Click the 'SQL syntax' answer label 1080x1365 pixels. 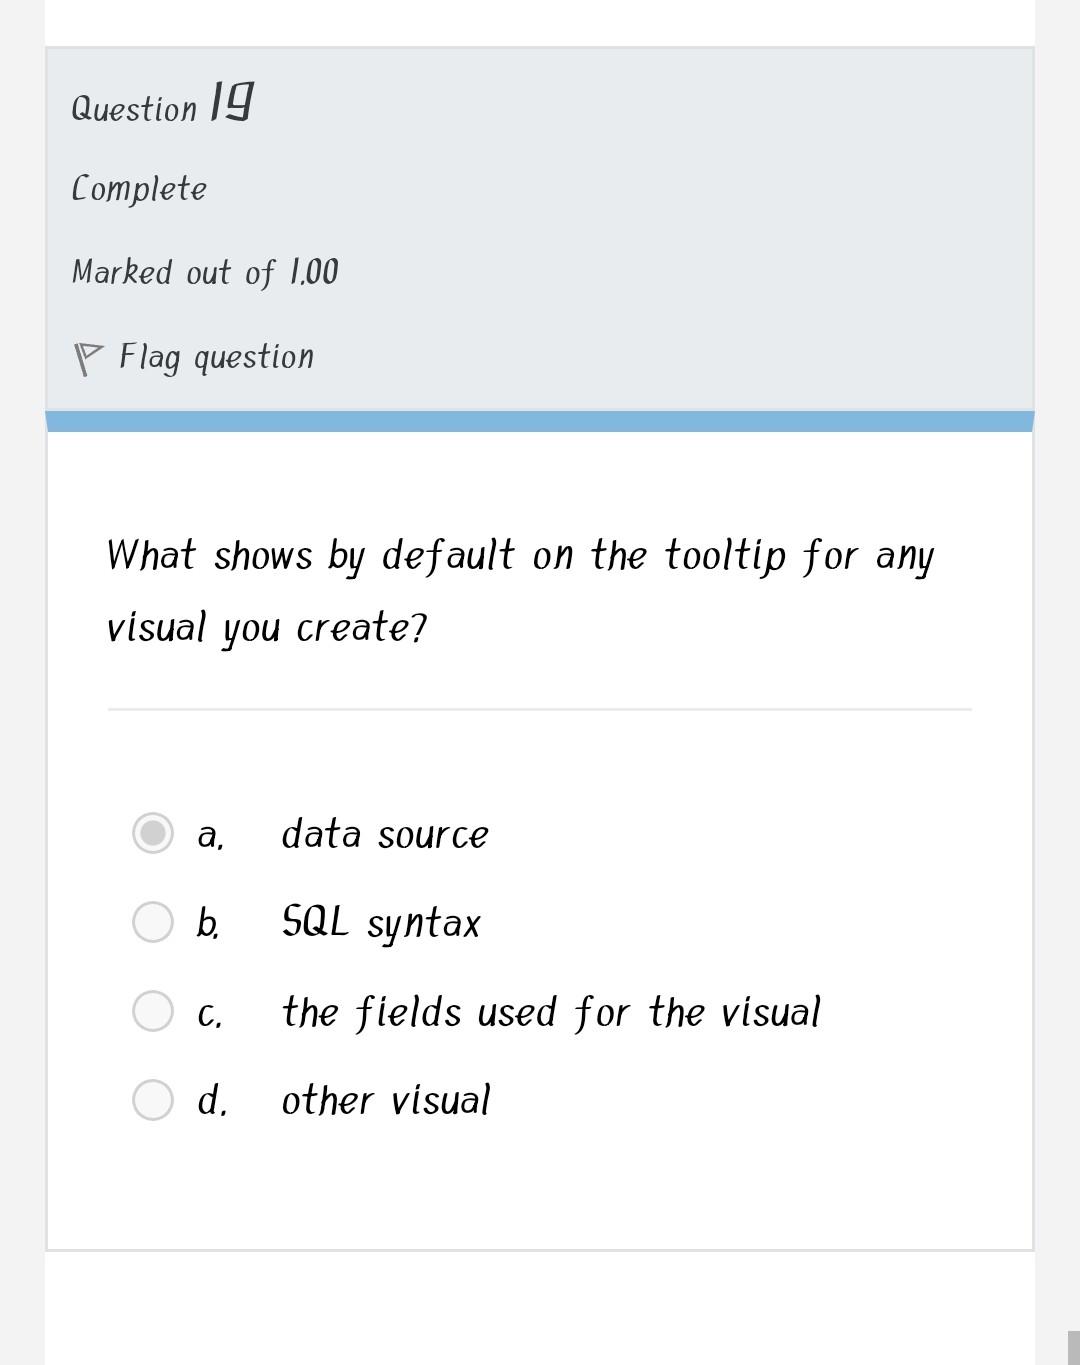[x=380, y=922]
